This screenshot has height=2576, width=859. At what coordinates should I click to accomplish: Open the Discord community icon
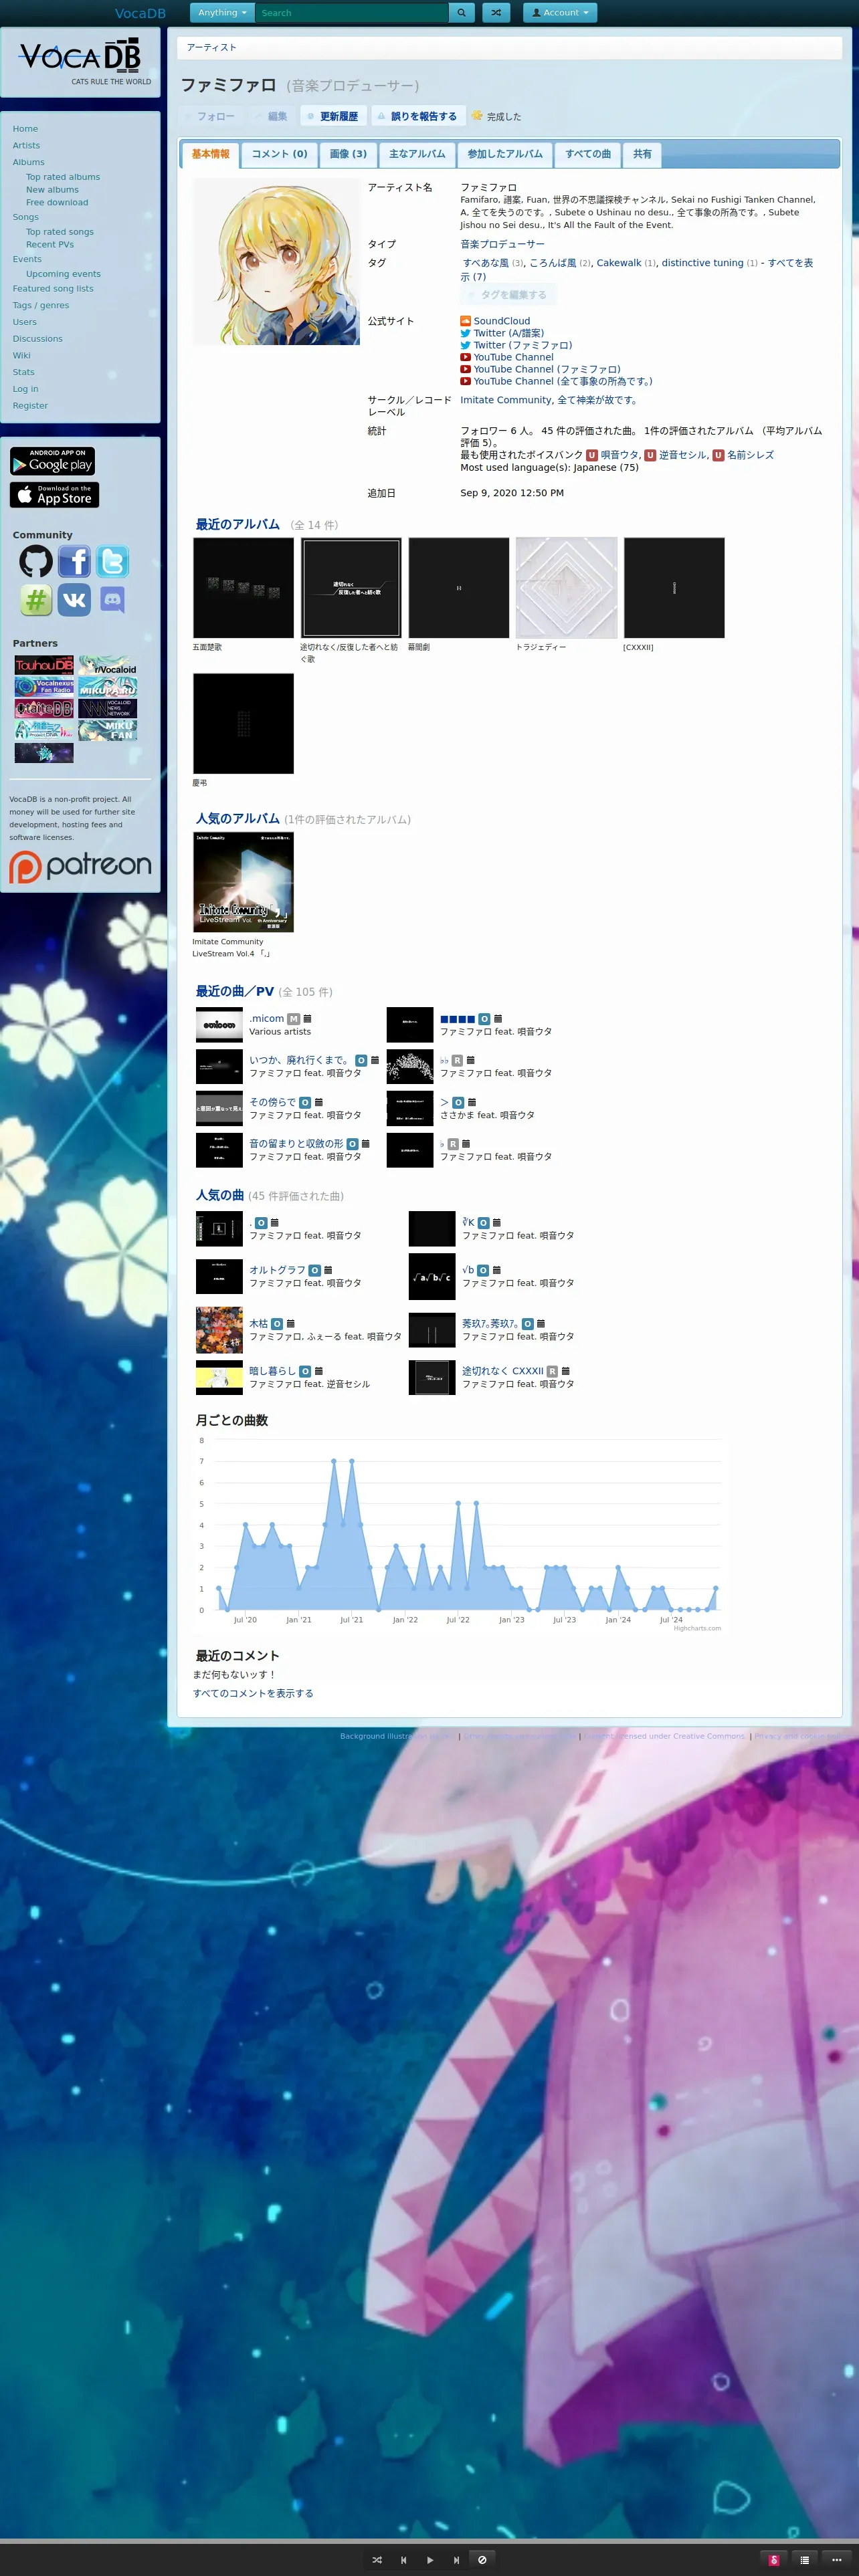pos(112,600)
